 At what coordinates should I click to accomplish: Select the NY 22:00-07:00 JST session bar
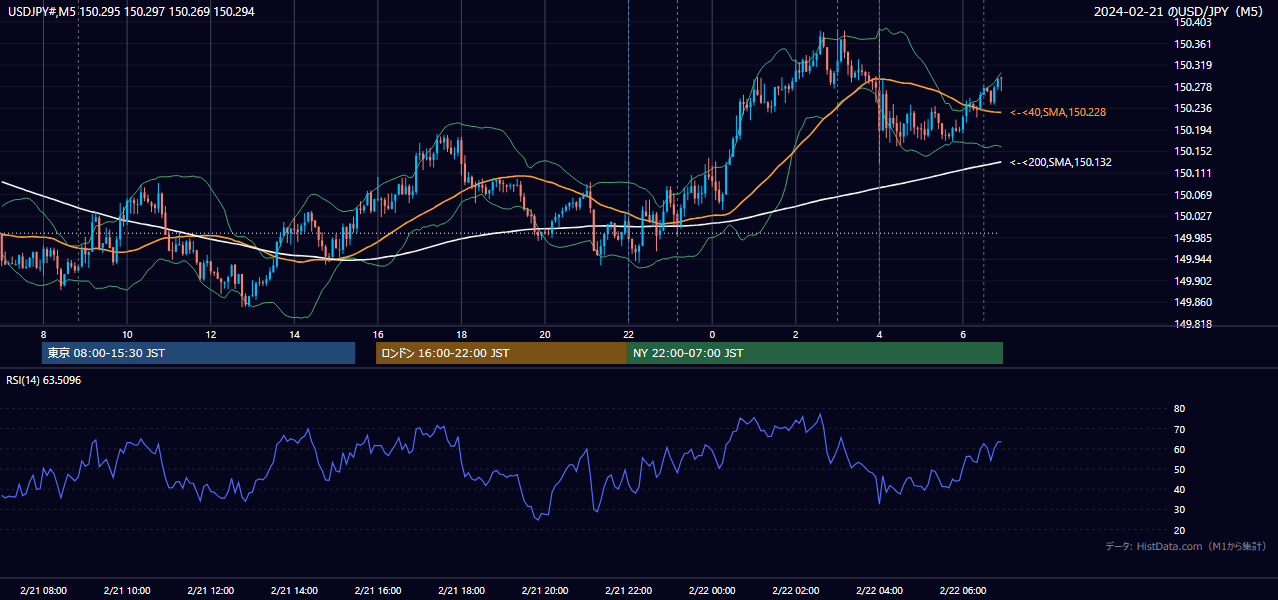click(x=815, y=353)
